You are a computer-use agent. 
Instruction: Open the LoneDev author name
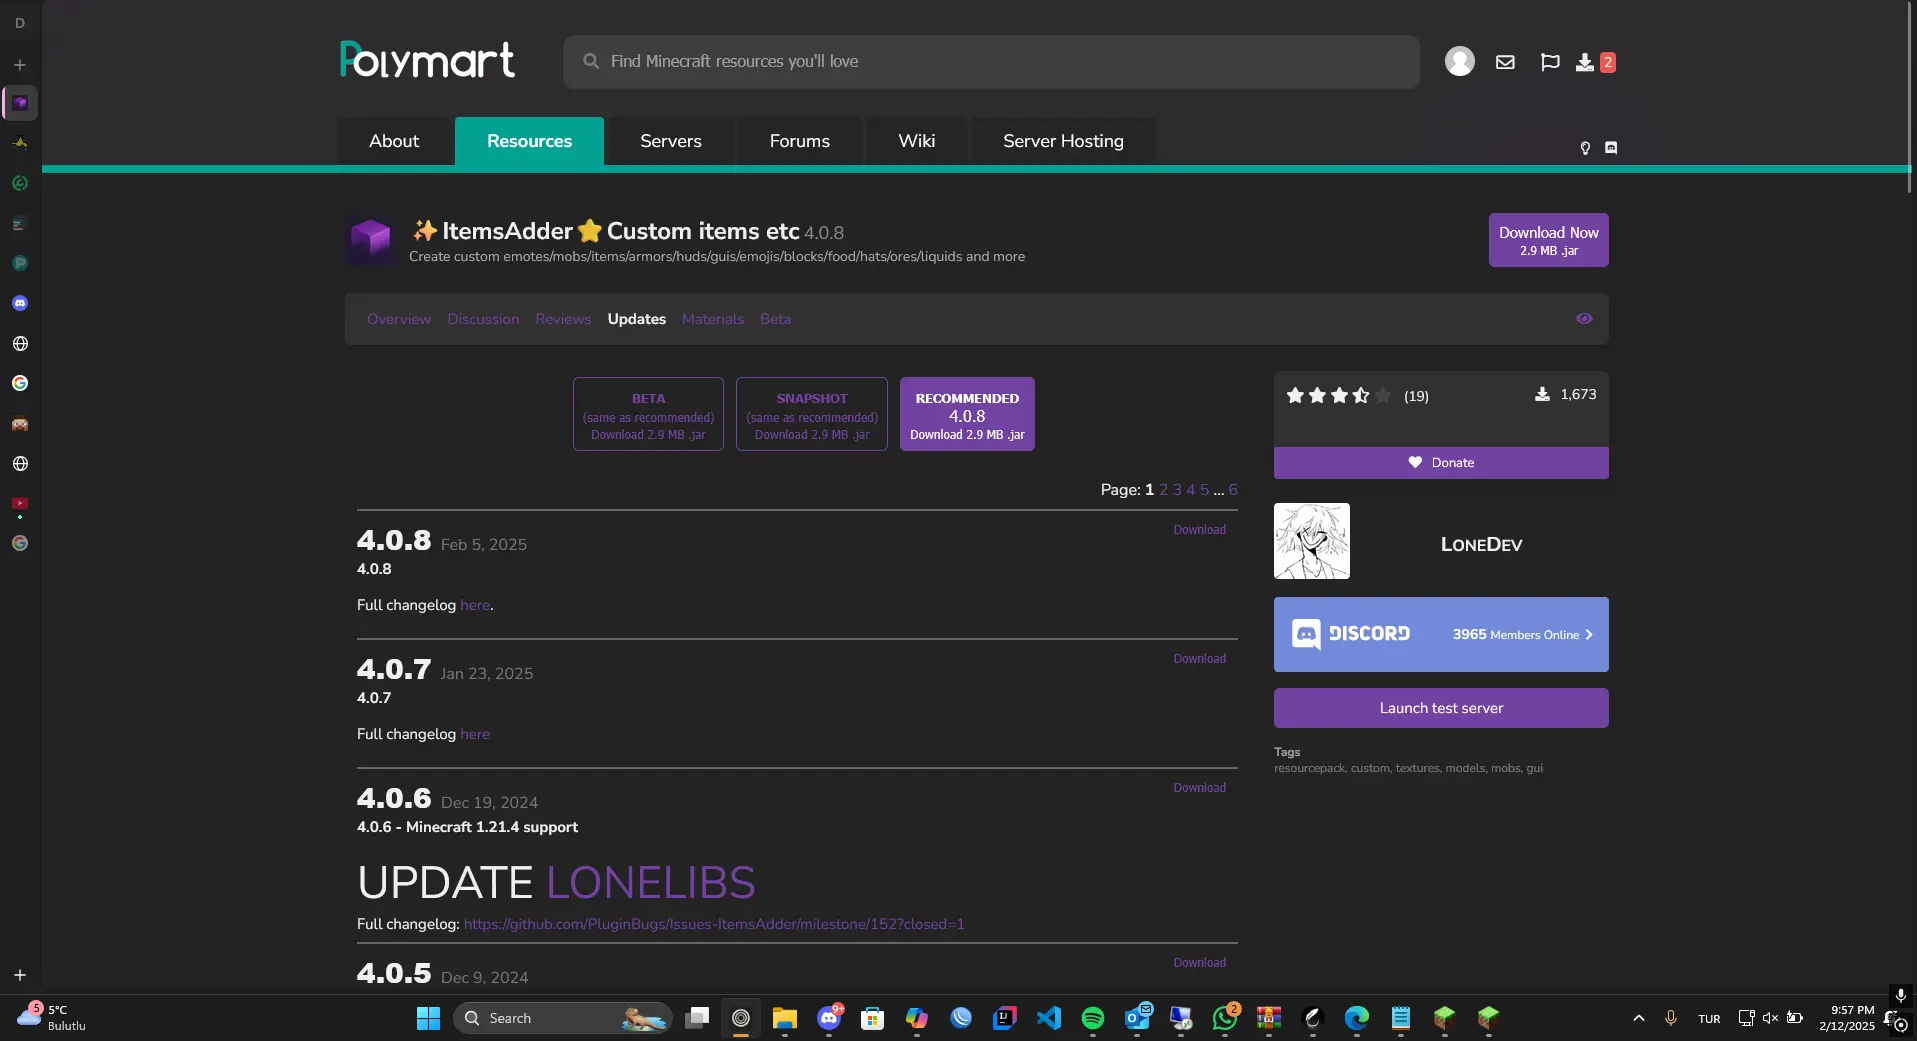[x=1481, y=544]
